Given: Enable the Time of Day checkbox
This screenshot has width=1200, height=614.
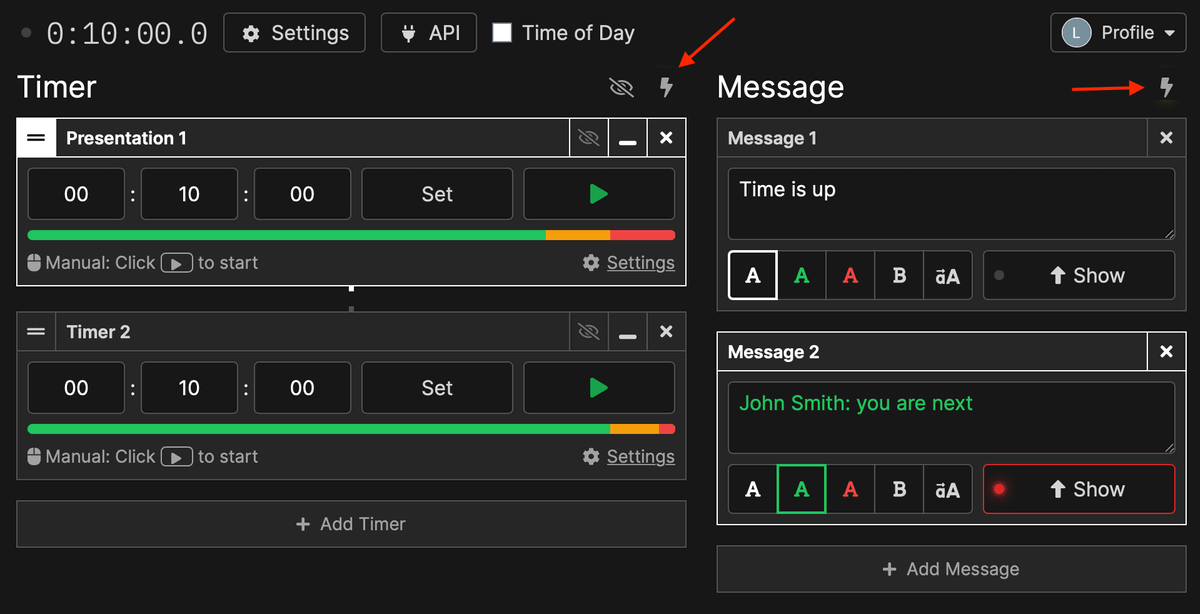Looking at the screenshot, I should tap(501, 32).
